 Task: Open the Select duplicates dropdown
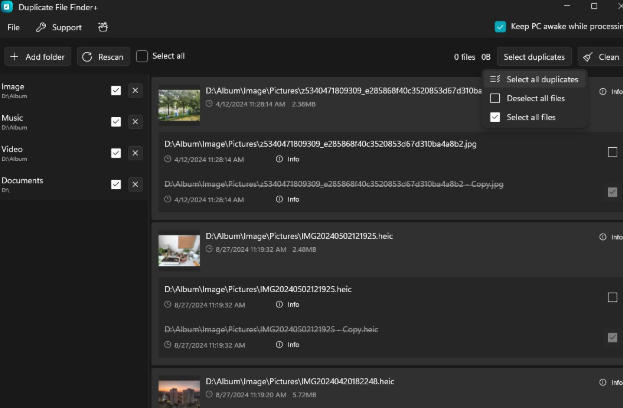534,57
